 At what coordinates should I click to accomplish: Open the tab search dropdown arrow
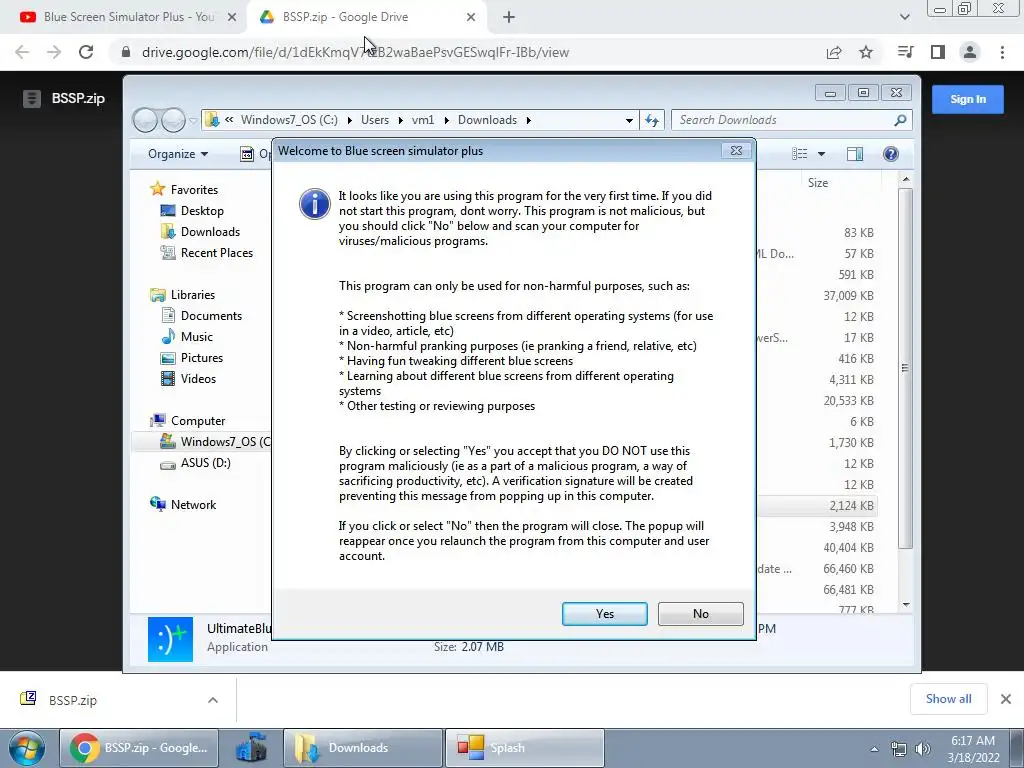click(904, 17)
